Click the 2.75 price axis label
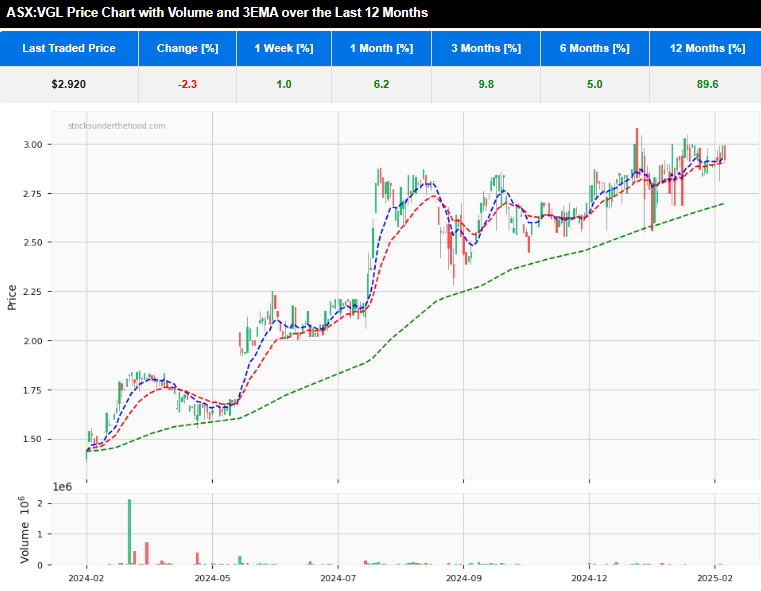 33,194
